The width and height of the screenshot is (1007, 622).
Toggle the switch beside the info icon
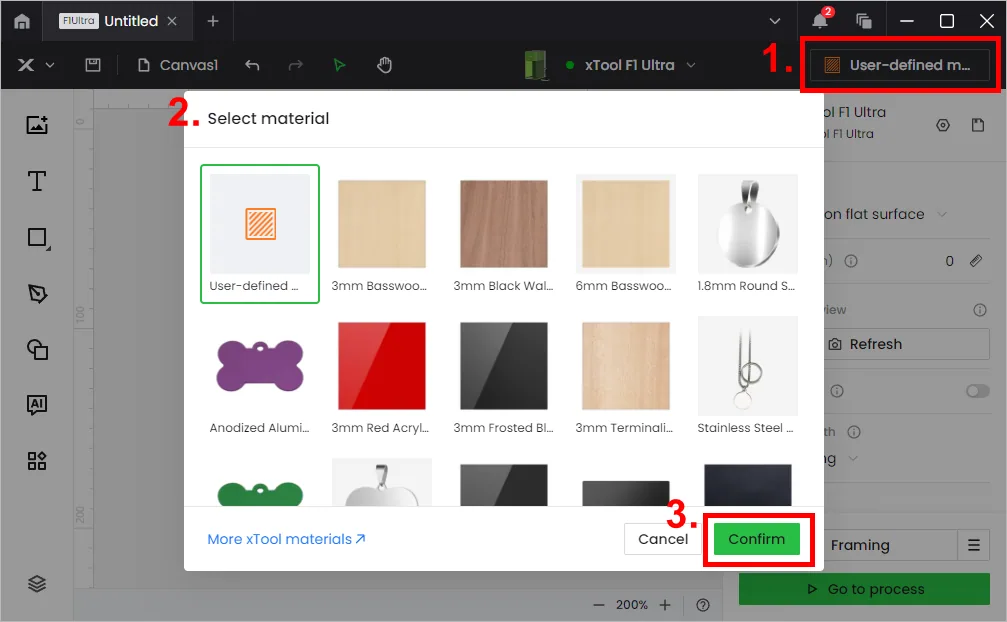tap(977, 391)
